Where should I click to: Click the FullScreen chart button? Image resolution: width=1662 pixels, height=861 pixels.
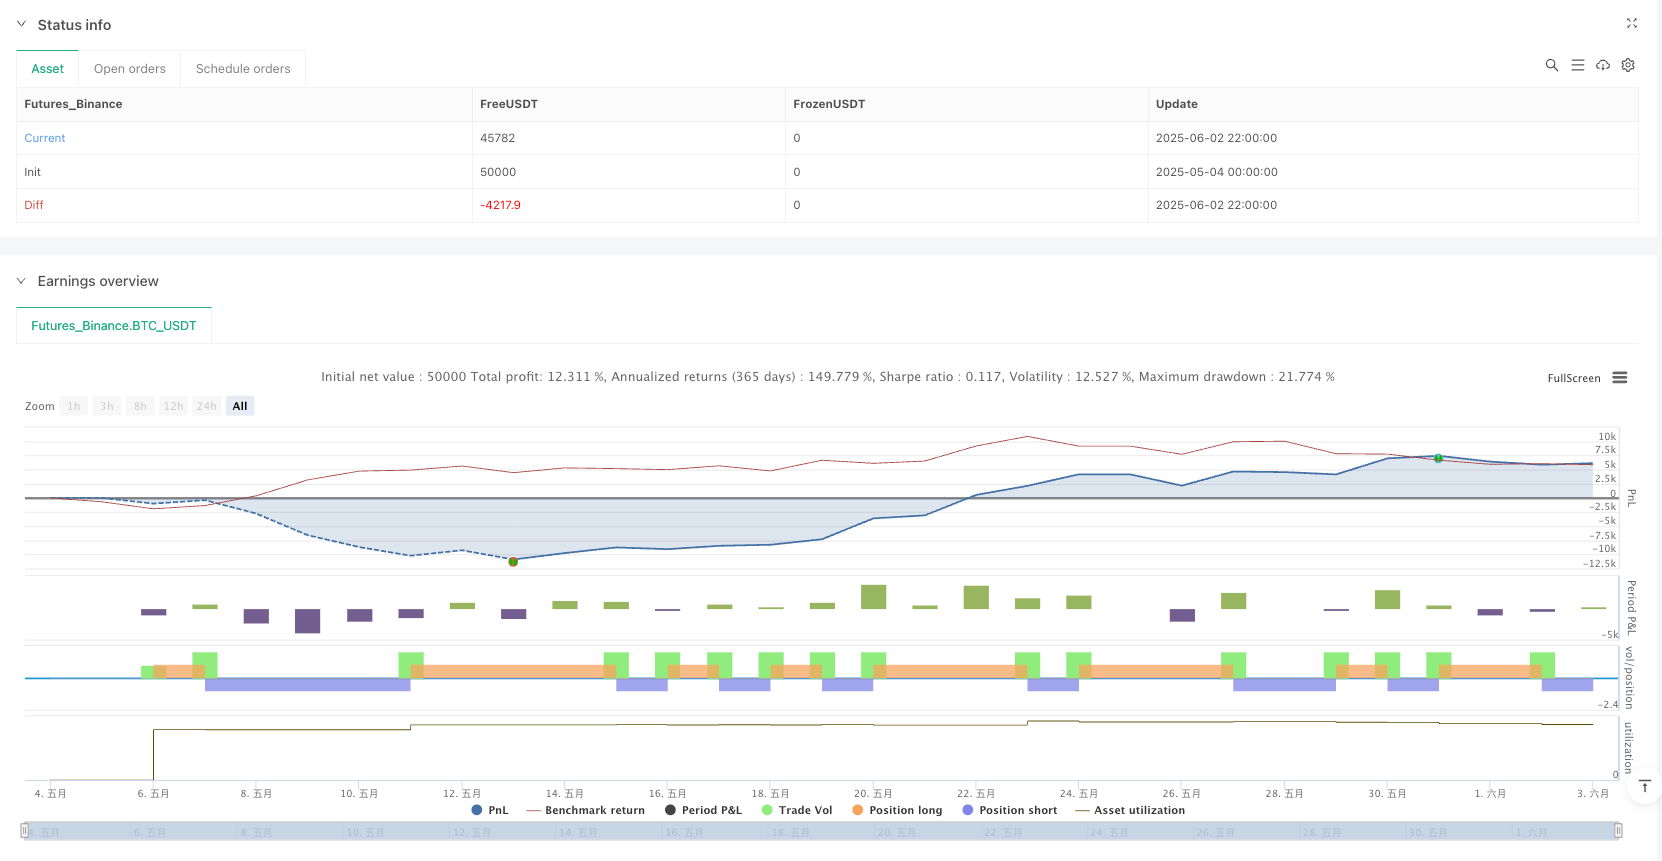(1573, 378)
